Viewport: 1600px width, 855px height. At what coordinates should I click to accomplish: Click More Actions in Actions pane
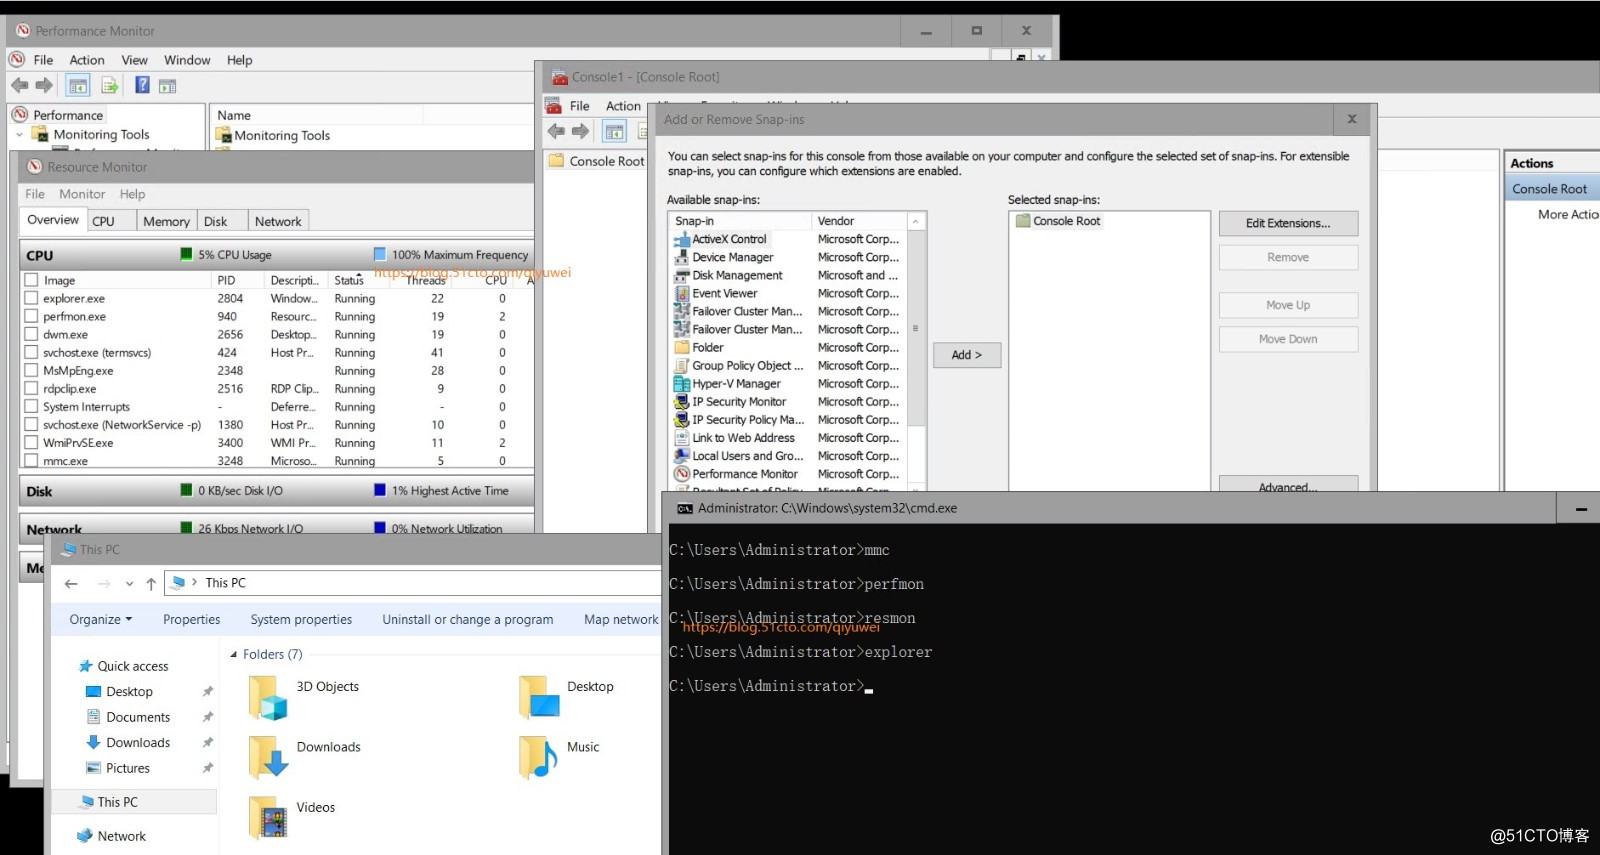click(1568, 214)
